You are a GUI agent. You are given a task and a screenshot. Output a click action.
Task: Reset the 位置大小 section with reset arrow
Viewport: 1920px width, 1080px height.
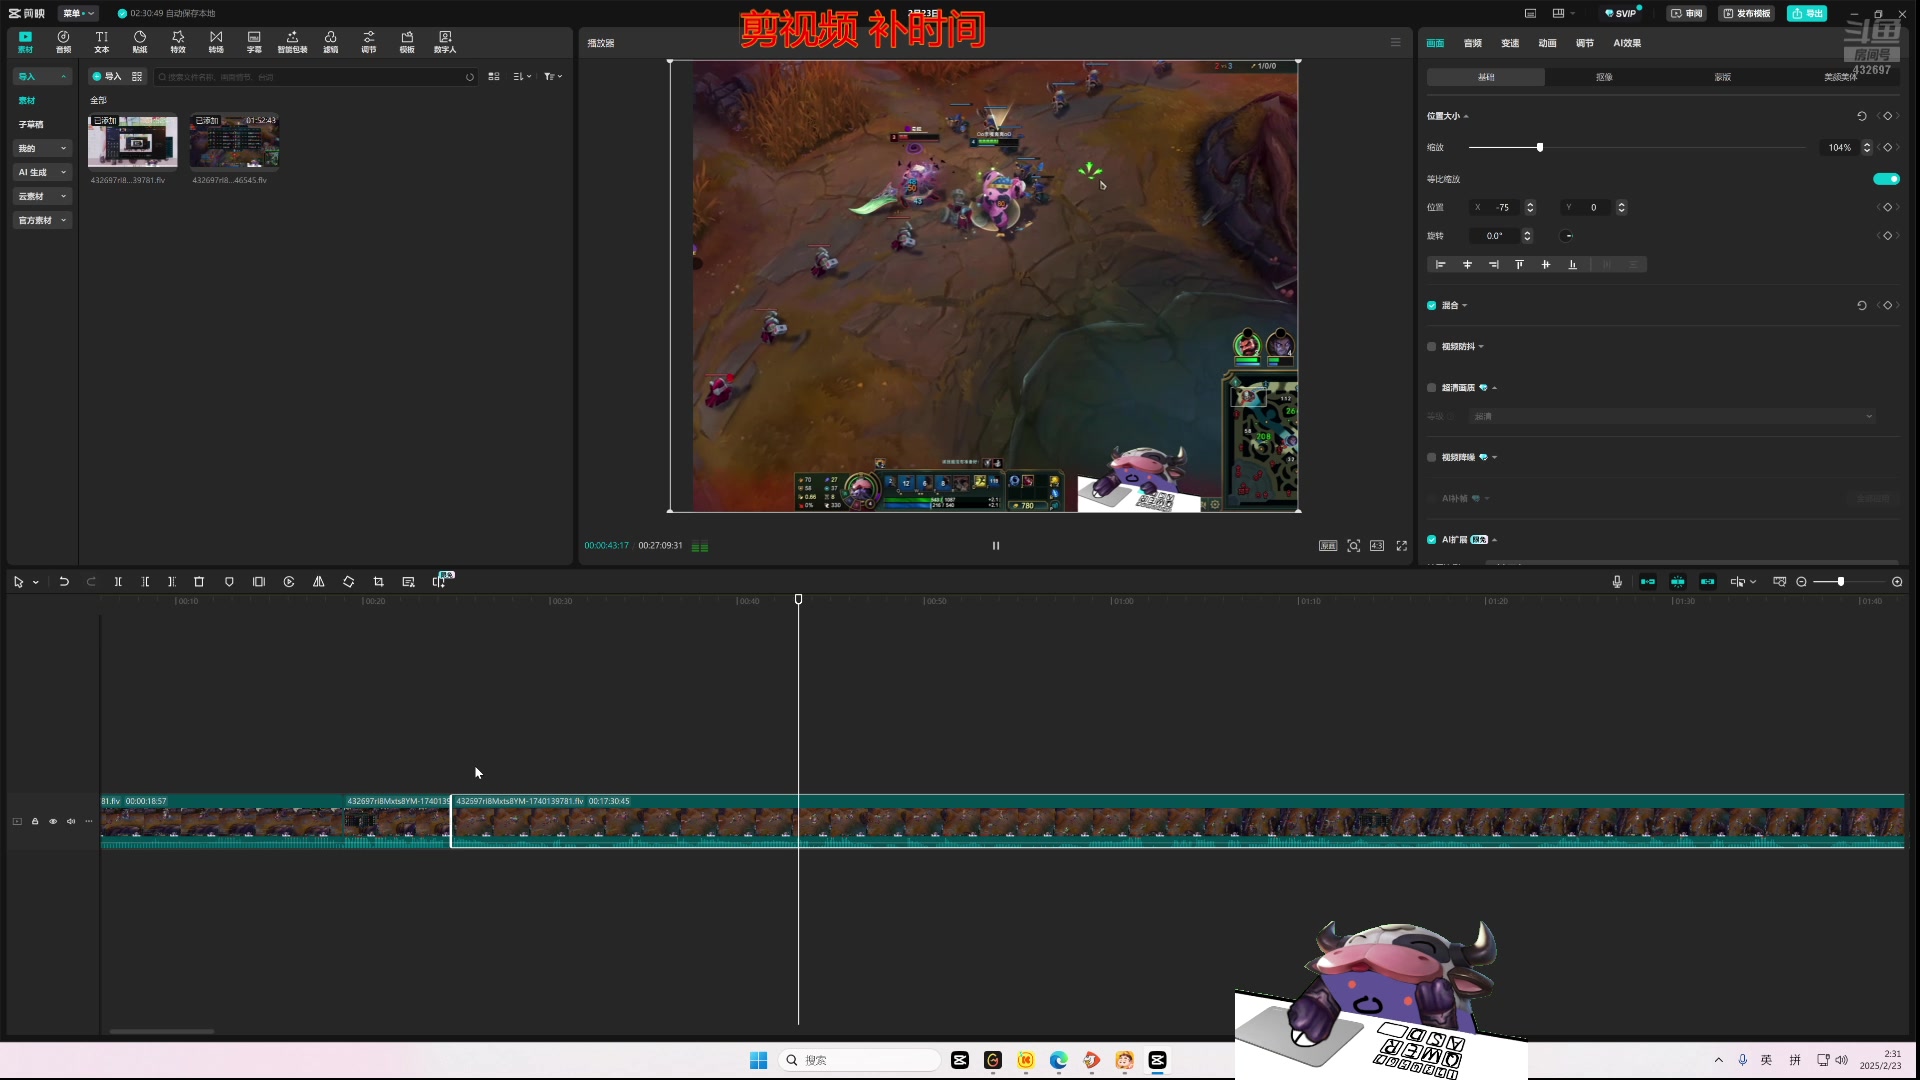1862,116
